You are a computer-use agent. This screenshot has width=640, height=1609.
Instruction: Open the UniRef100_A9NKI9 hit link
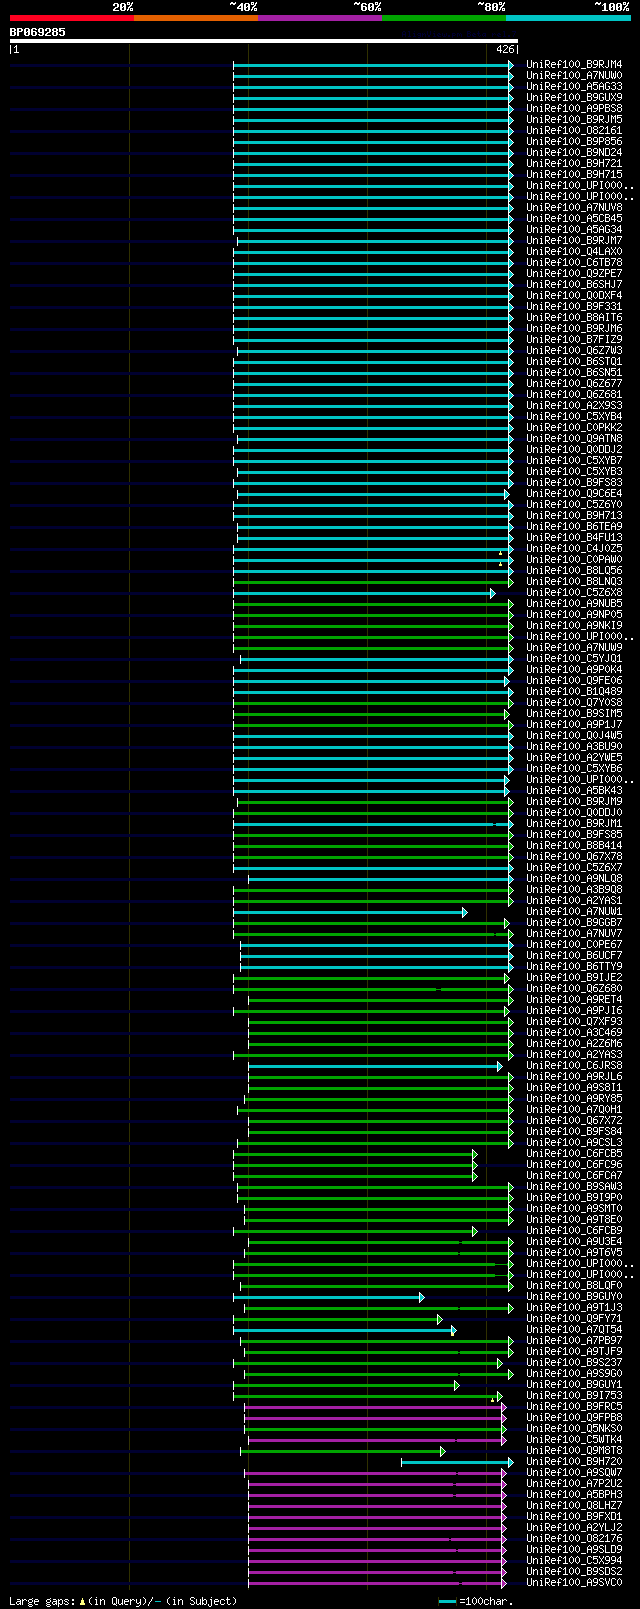pyautogui.click(x=574, y=625)
